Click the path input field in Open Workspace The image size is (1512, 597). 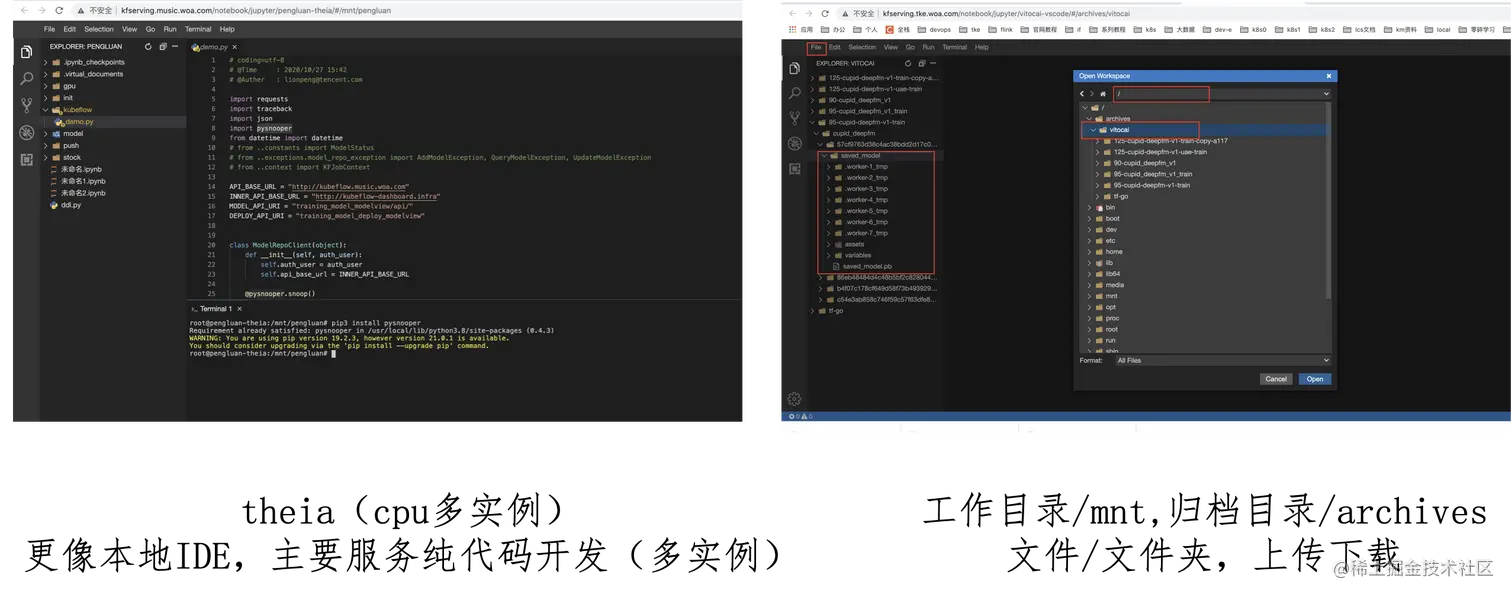1217,94
